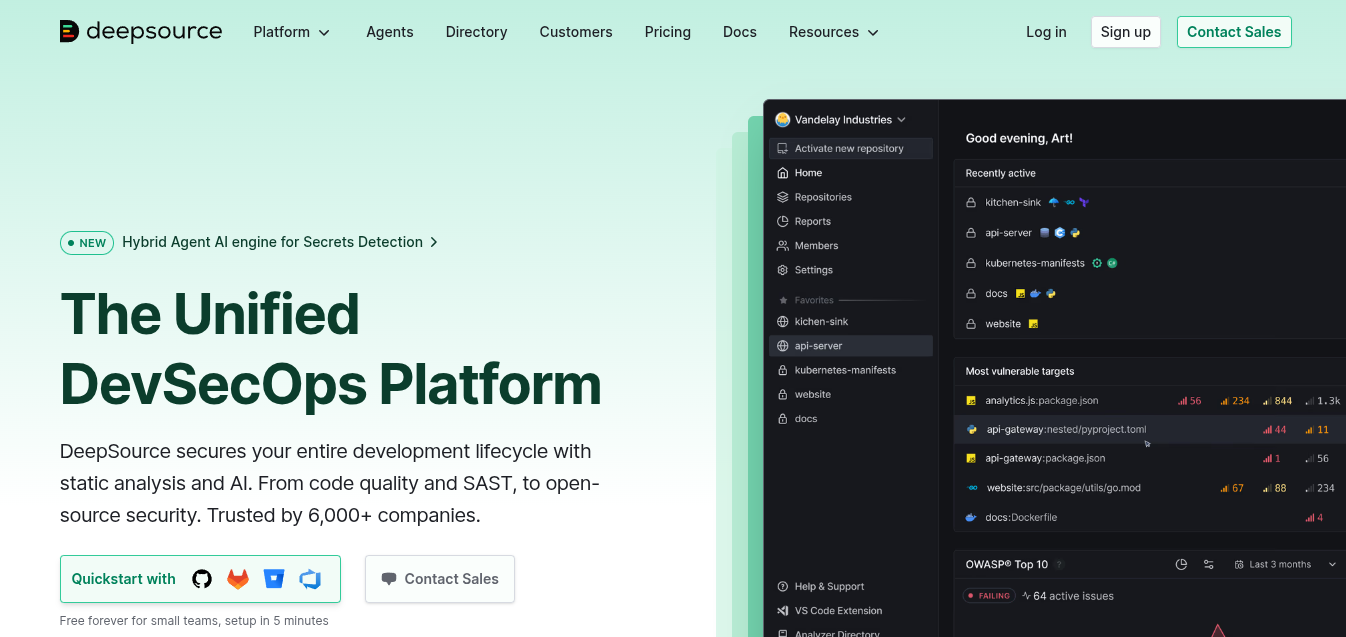This screenshot has width=1346, height=637.
Task: Open the Directory nav item
Action: 477,32
